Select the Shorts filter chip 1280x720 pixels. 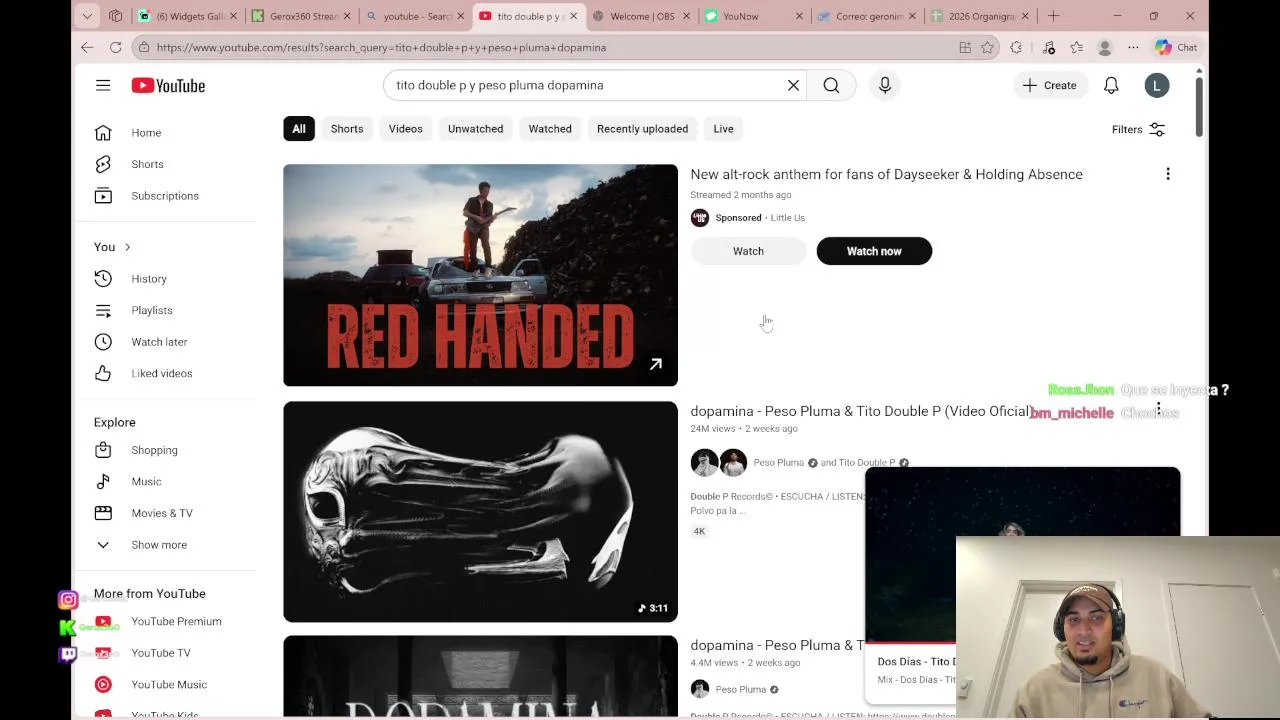pyautogui.click(x=347, y=128)
